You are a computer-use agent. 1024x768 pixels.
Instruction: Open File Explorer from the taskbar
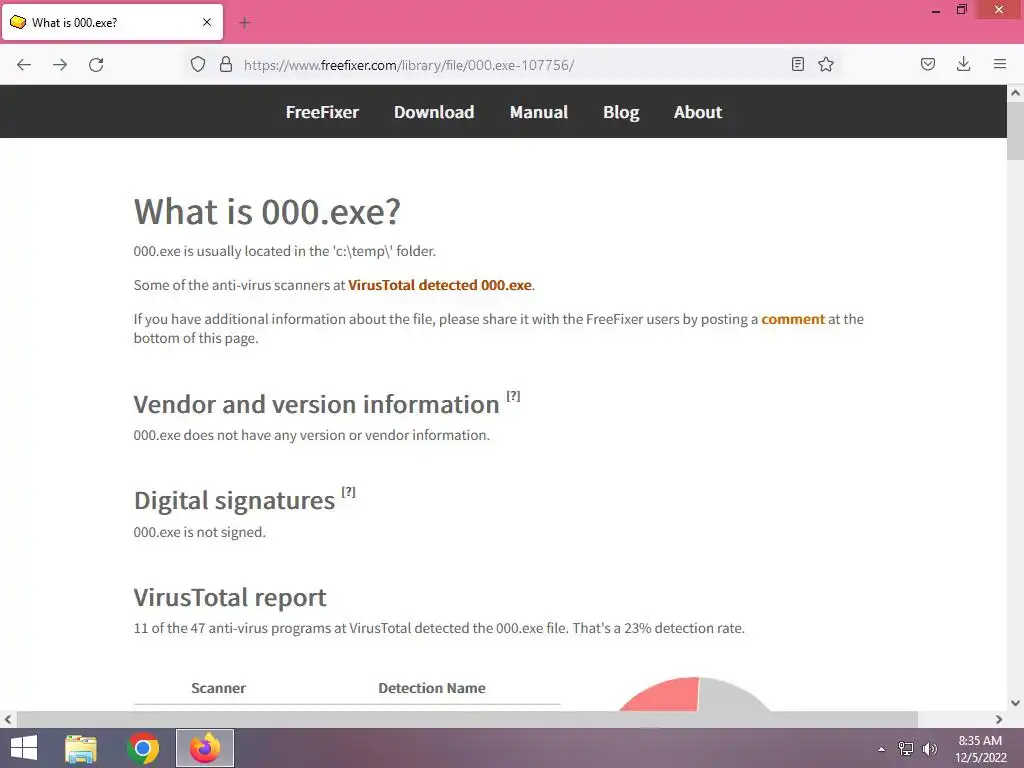click(x=81, y=748)
